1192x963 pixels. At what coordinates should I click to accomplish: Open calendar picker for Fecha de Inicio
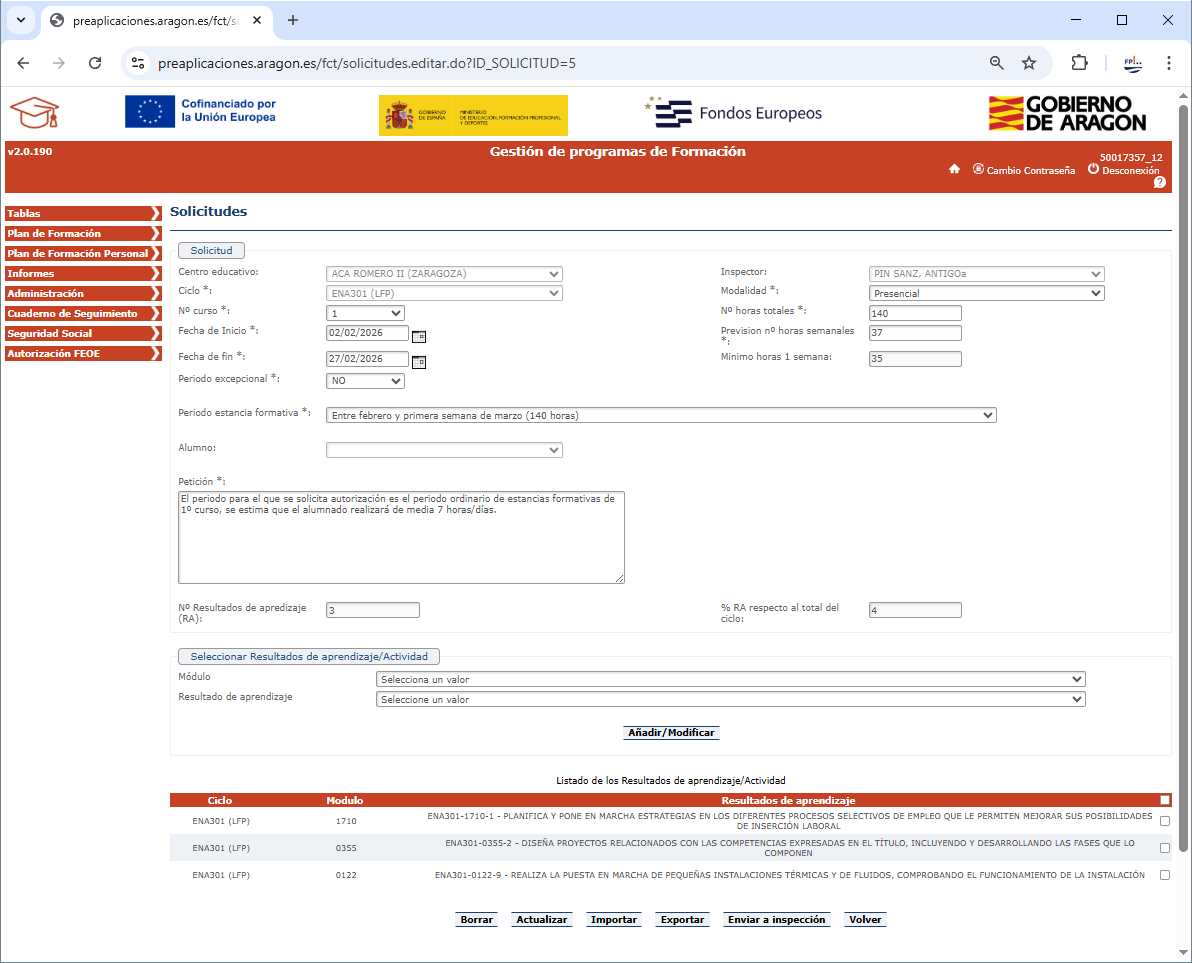click(419, 337)
